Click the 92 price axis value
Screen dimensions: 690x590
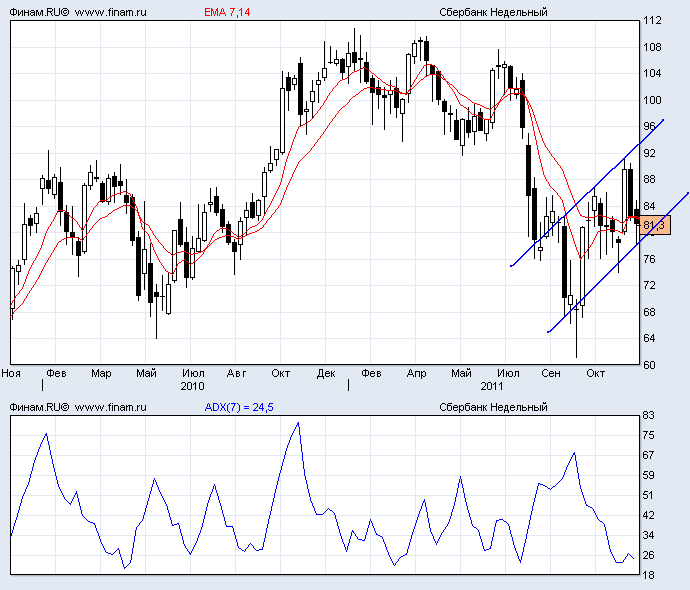point(650,153)
